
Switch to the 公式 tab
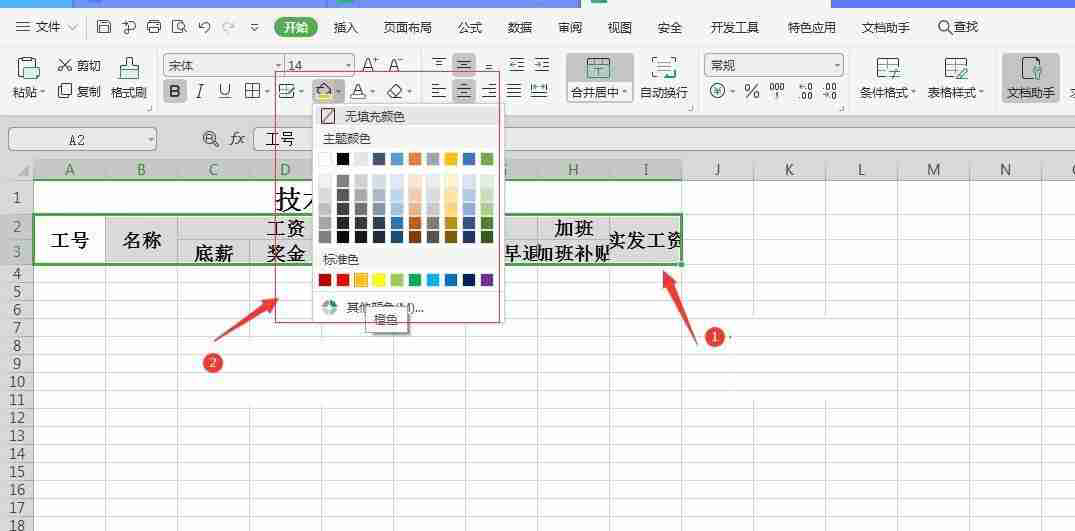pos(470,28)
